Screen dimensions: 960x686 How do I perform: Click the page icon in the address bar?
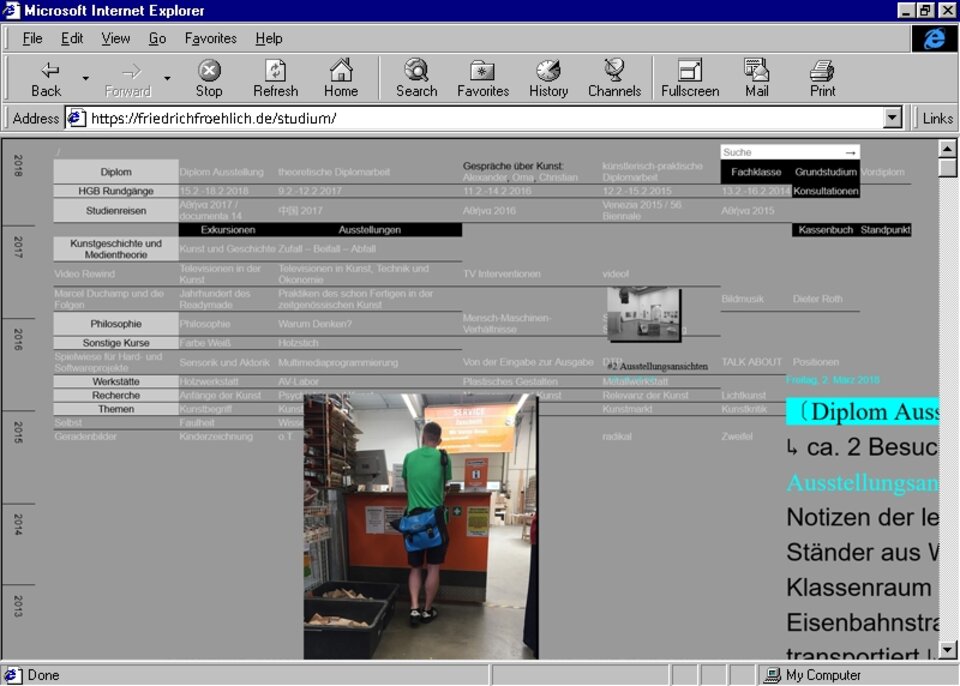(x=76, y=118)
